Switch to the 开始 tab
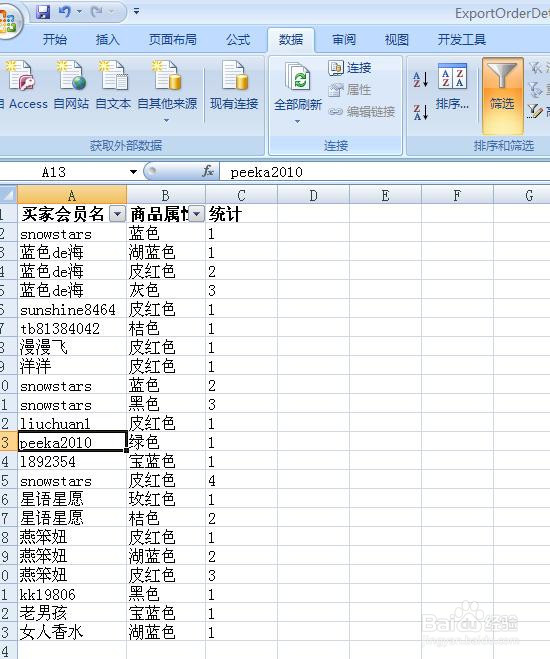 point(55,40)
